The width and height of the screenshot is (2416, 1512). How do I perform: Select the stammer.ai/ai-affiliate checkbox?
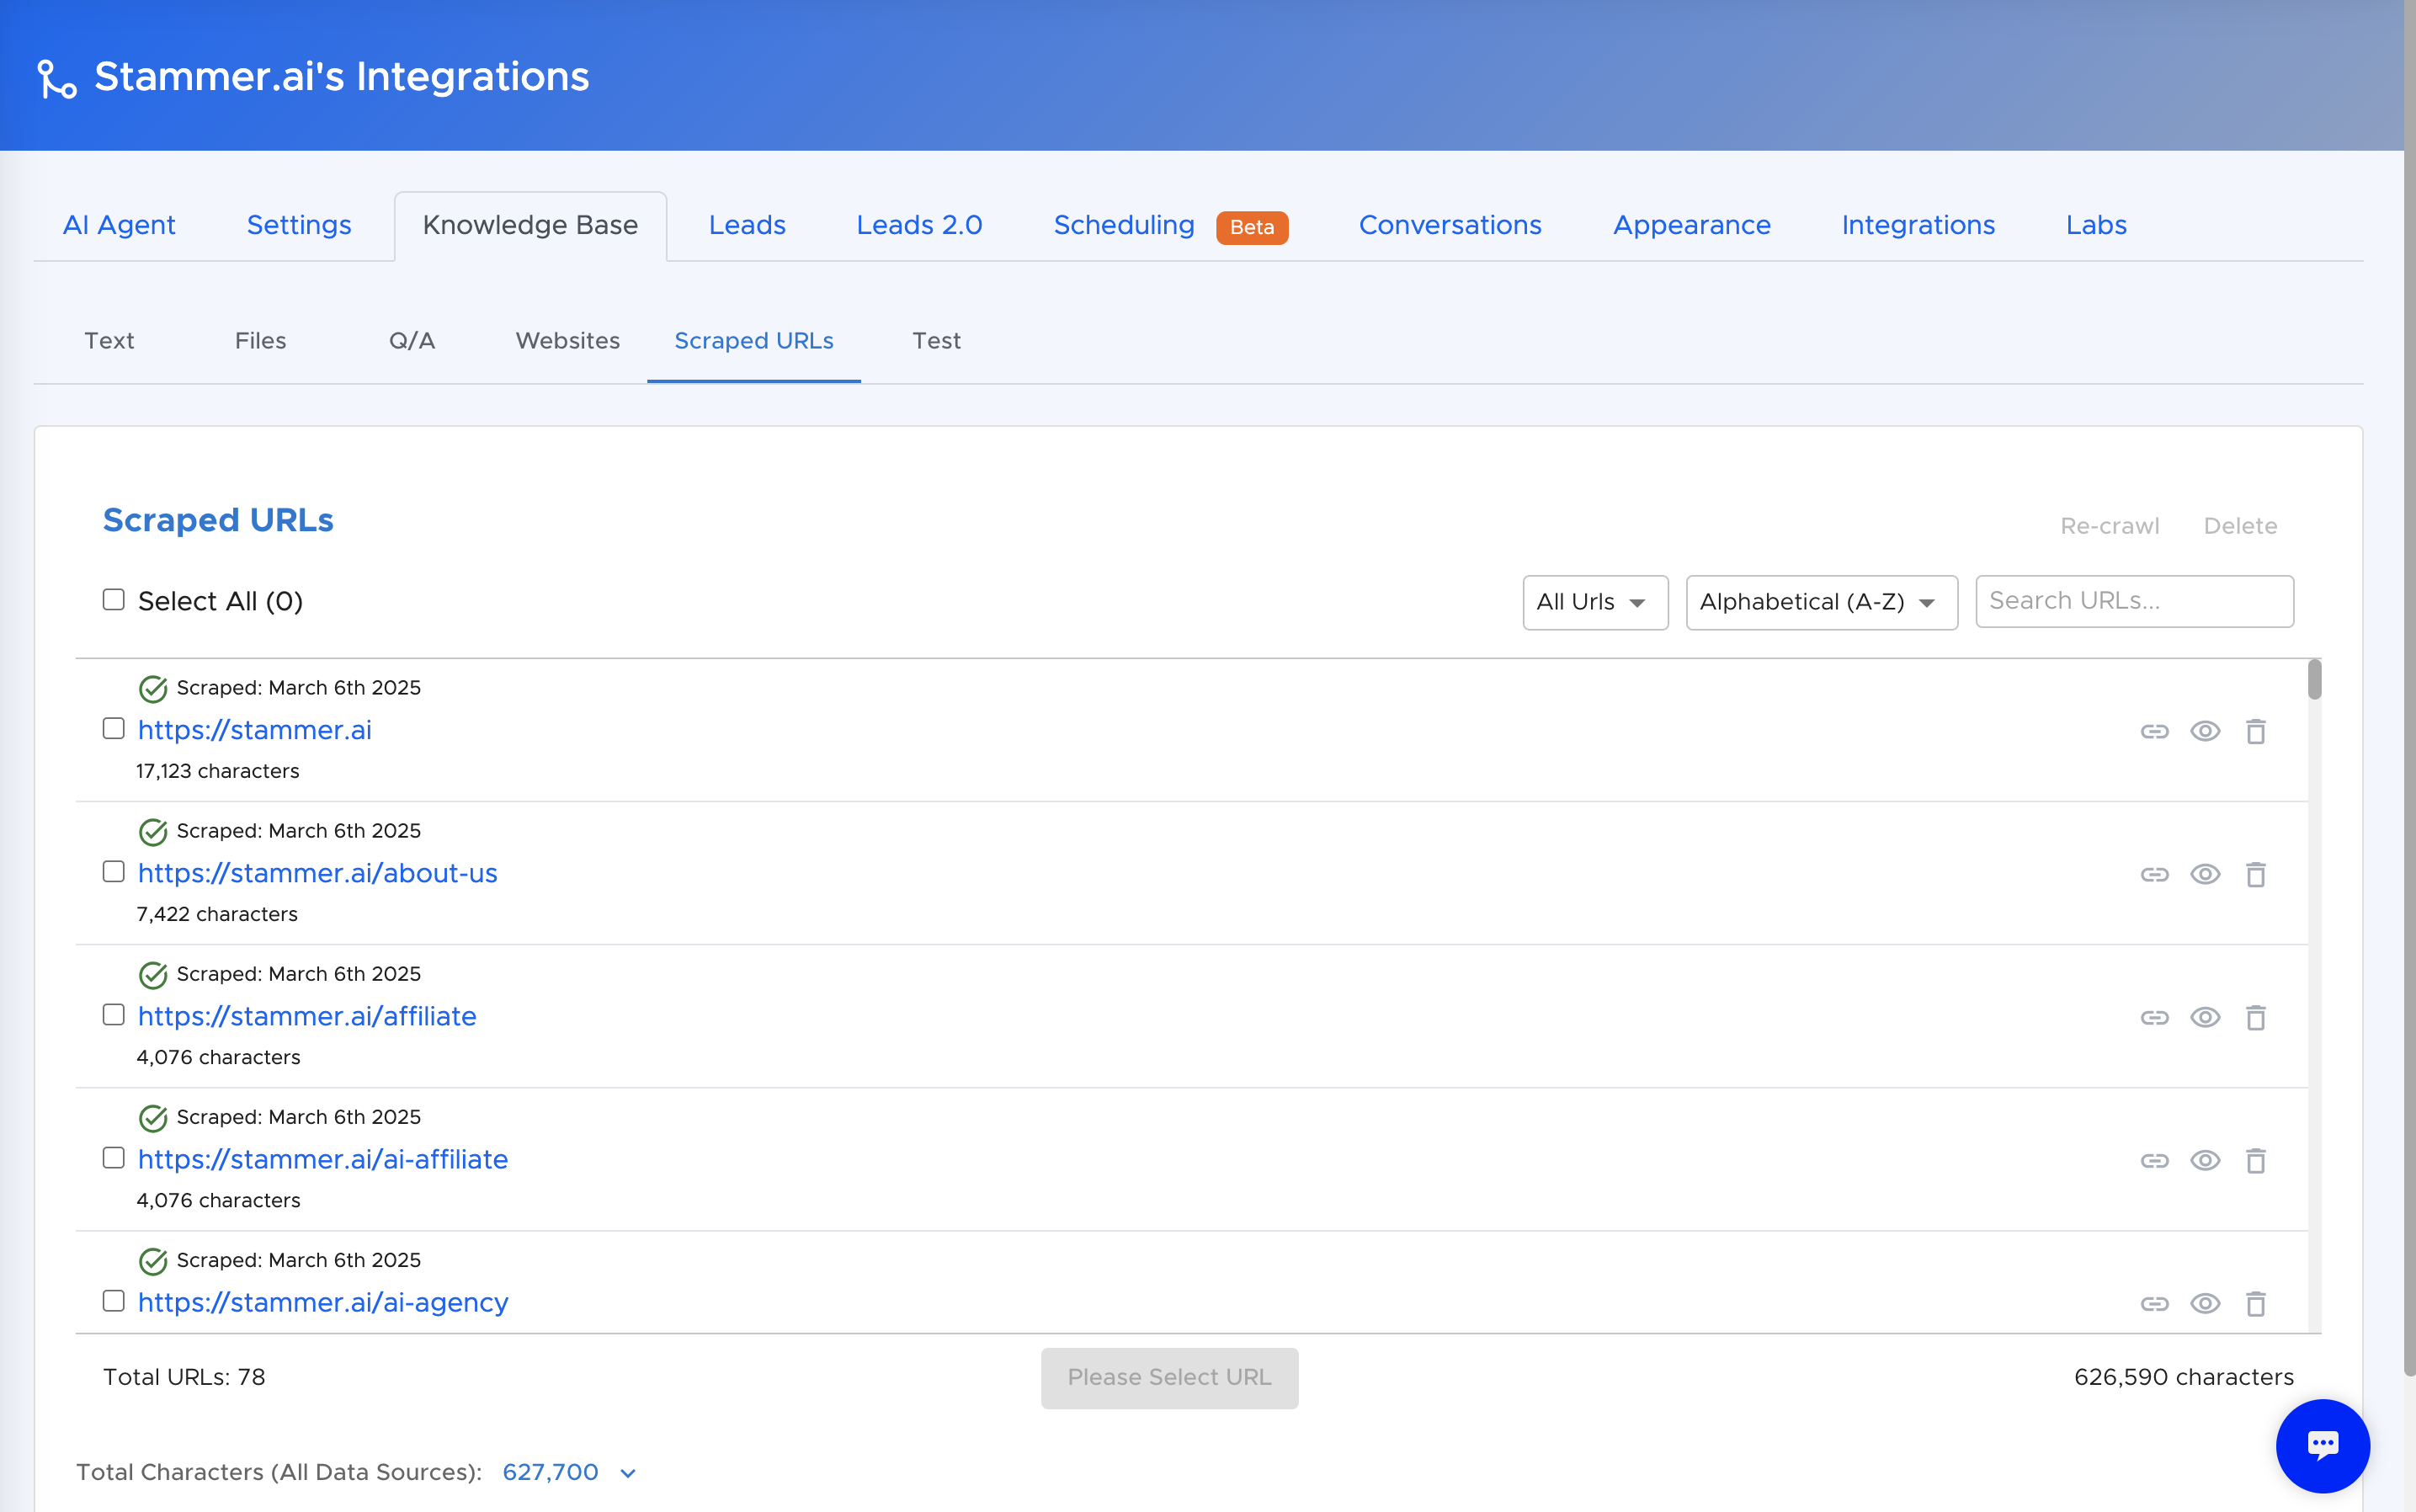click(114, 1157)
